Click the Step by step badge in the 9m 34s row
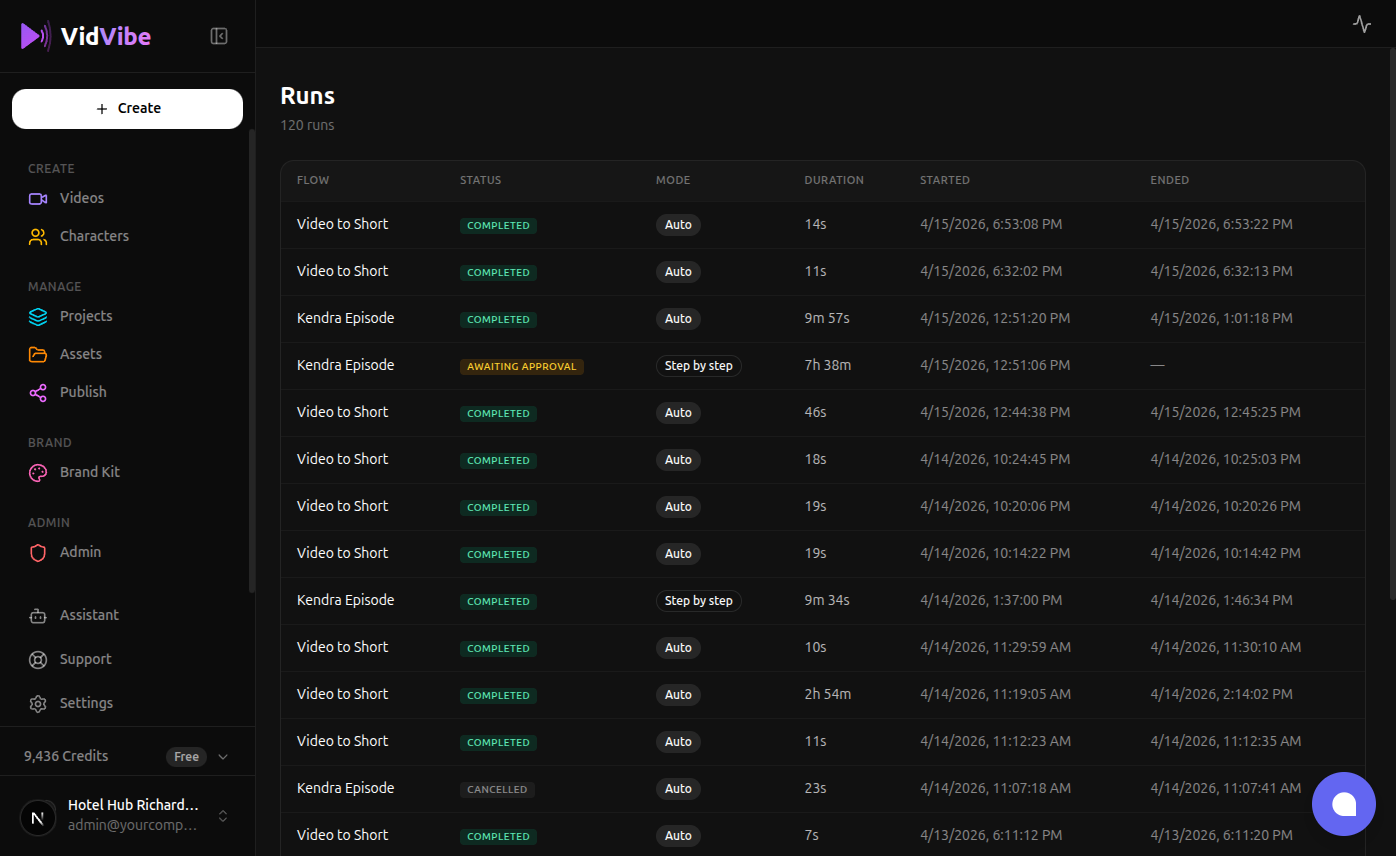 click(699, 601)
